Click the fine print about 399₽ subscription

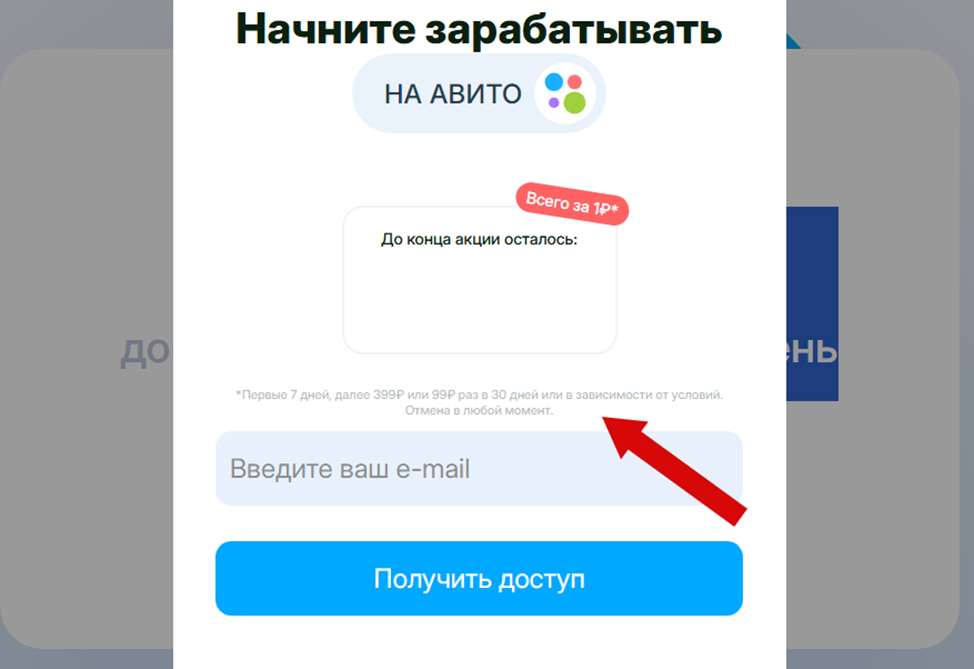[x=479, y=395]
